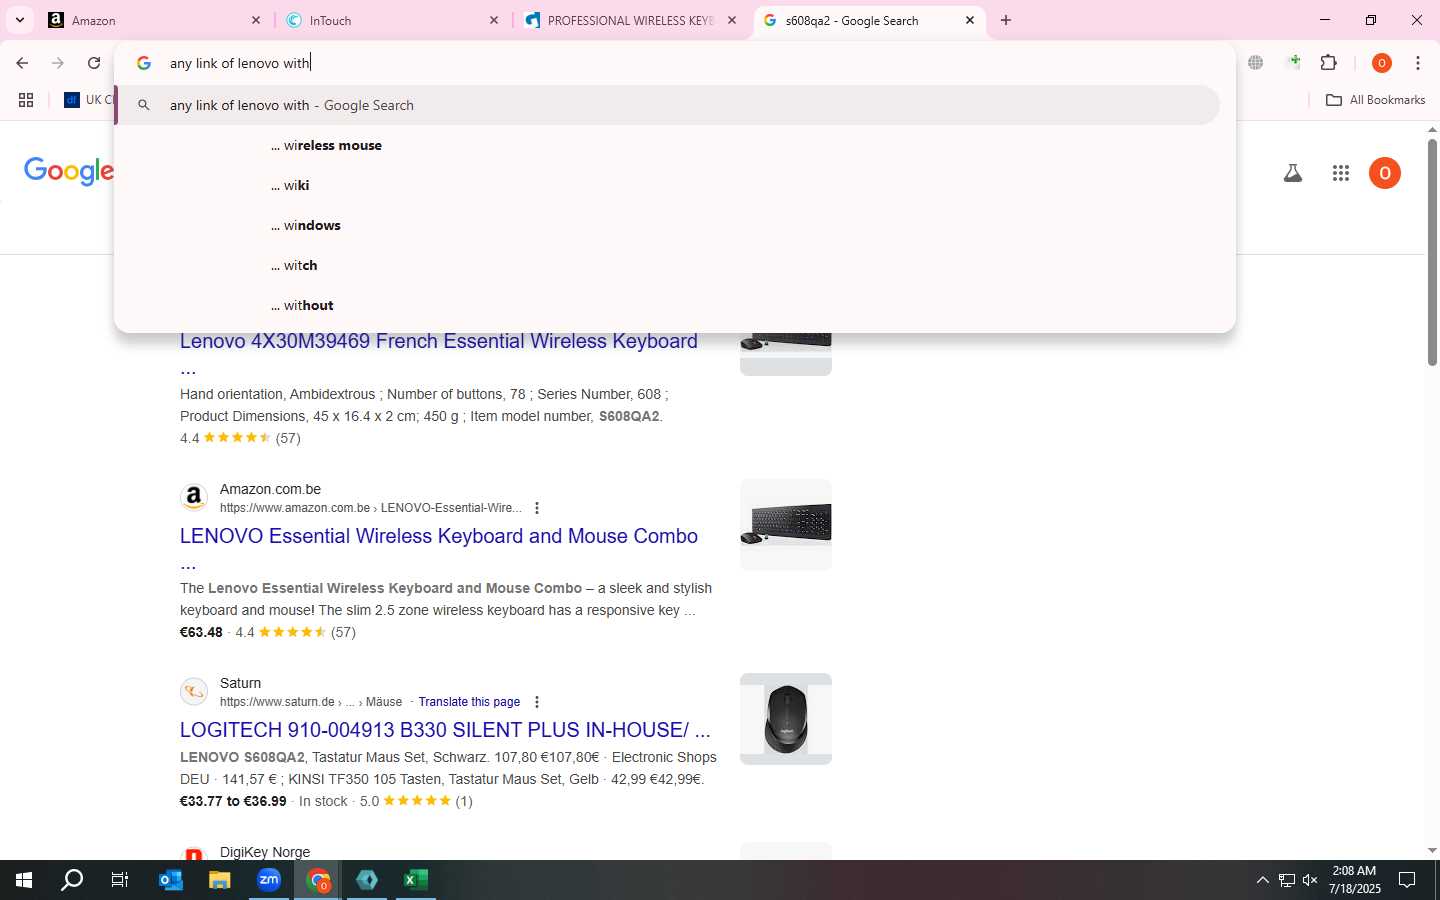Open Excel from the taskbar

pos(416,880)
